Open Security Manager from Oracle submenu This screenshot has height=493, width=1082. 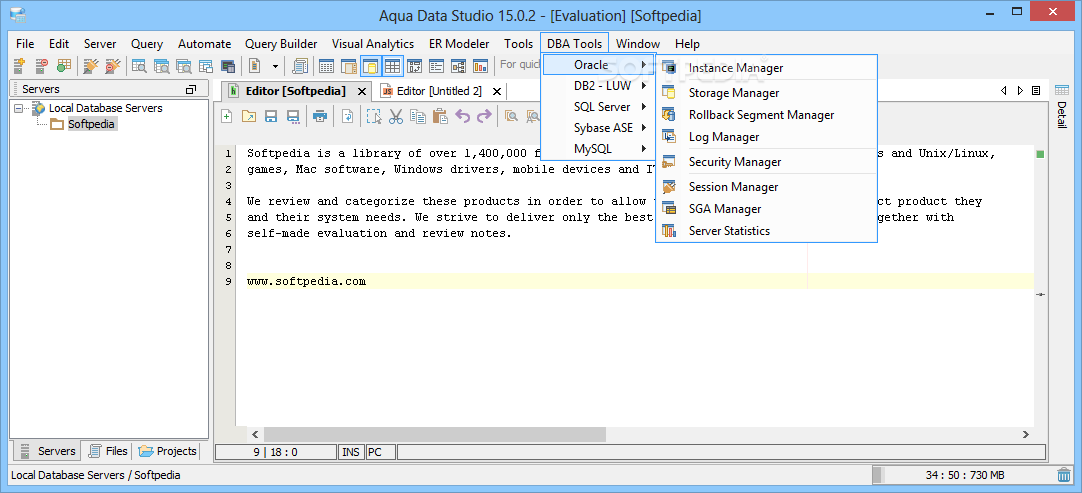point(767,162)
